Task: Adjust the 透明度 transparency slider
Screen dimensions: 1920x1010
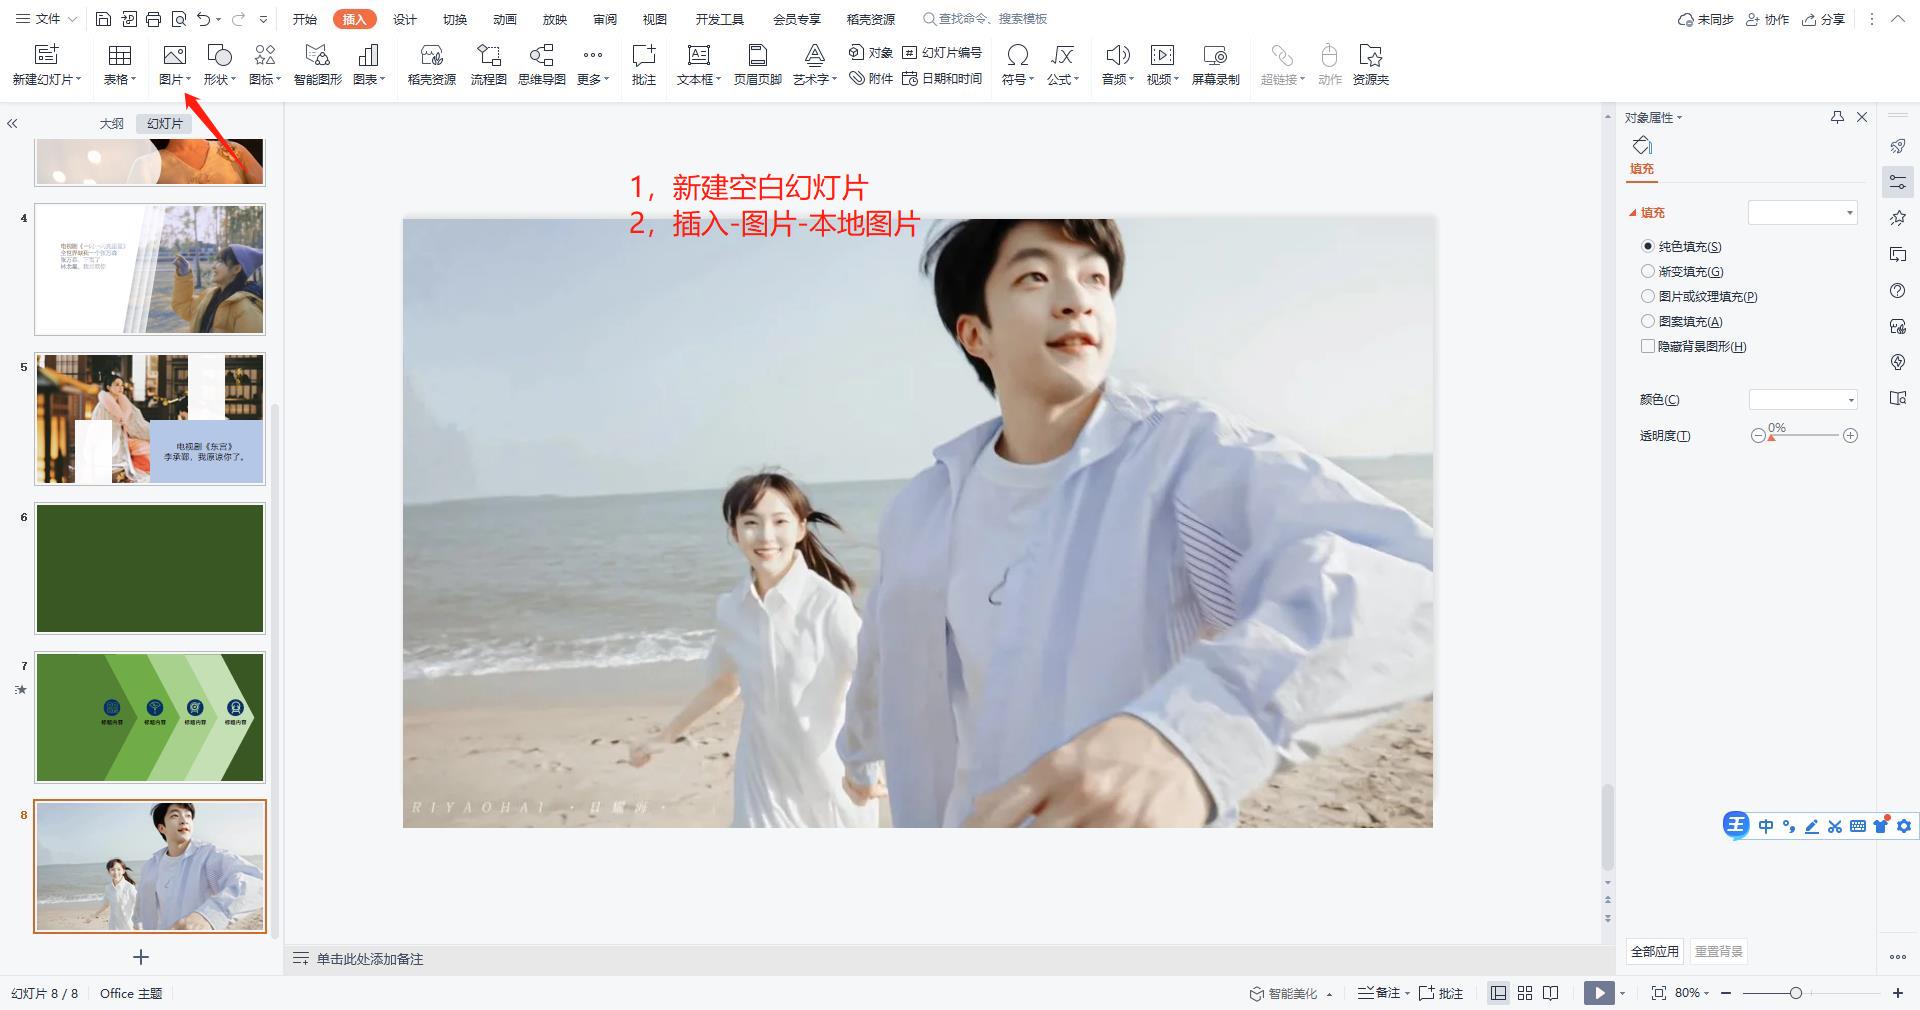Action: click(x=1803, y=436)
